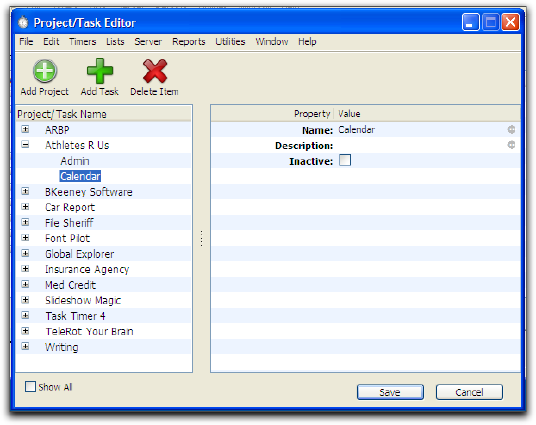Open the Reports menu

point(189,42)
